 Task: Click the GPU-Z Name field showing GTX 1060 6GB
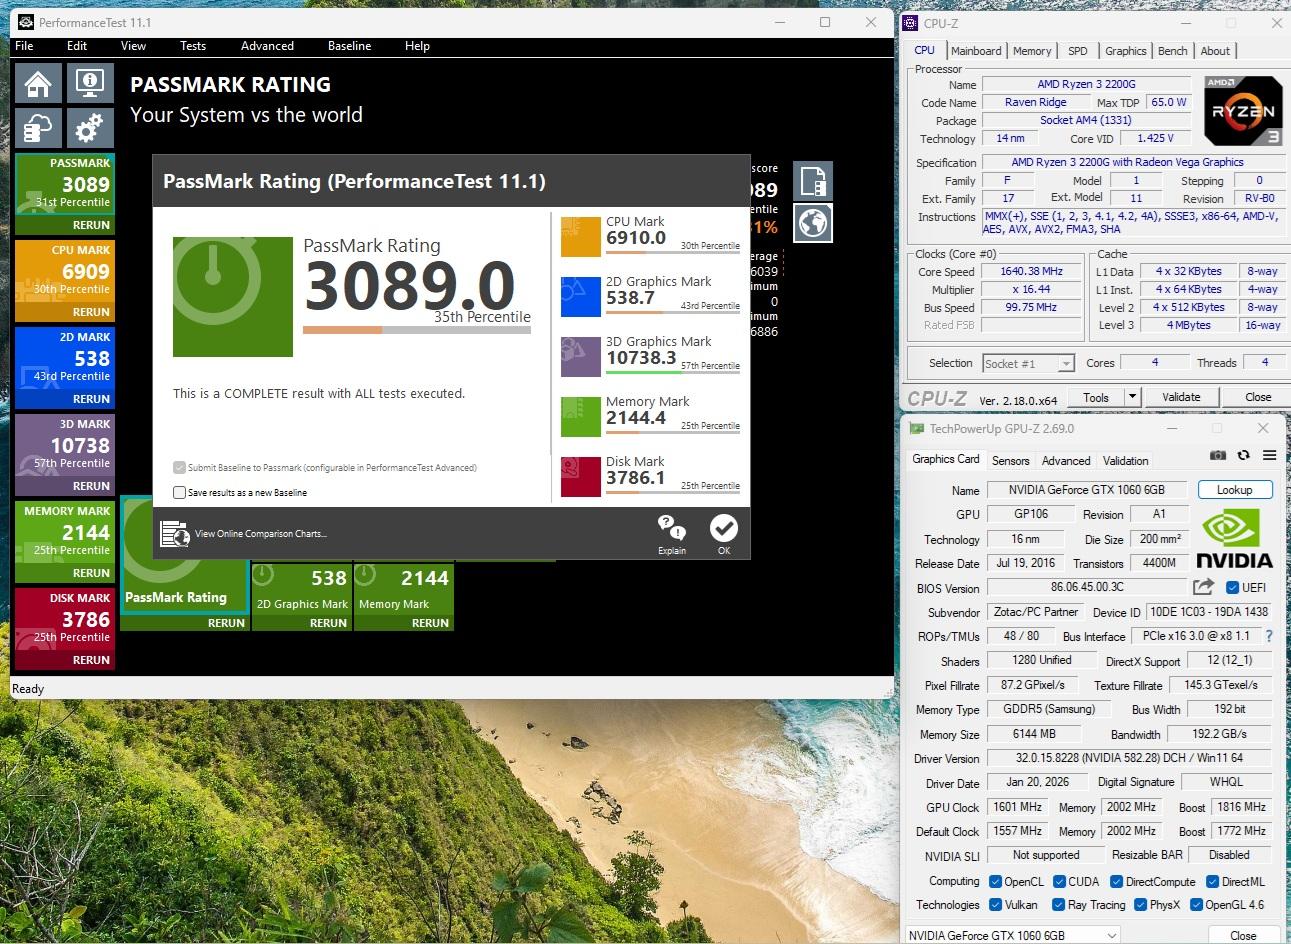point(1088,490)
